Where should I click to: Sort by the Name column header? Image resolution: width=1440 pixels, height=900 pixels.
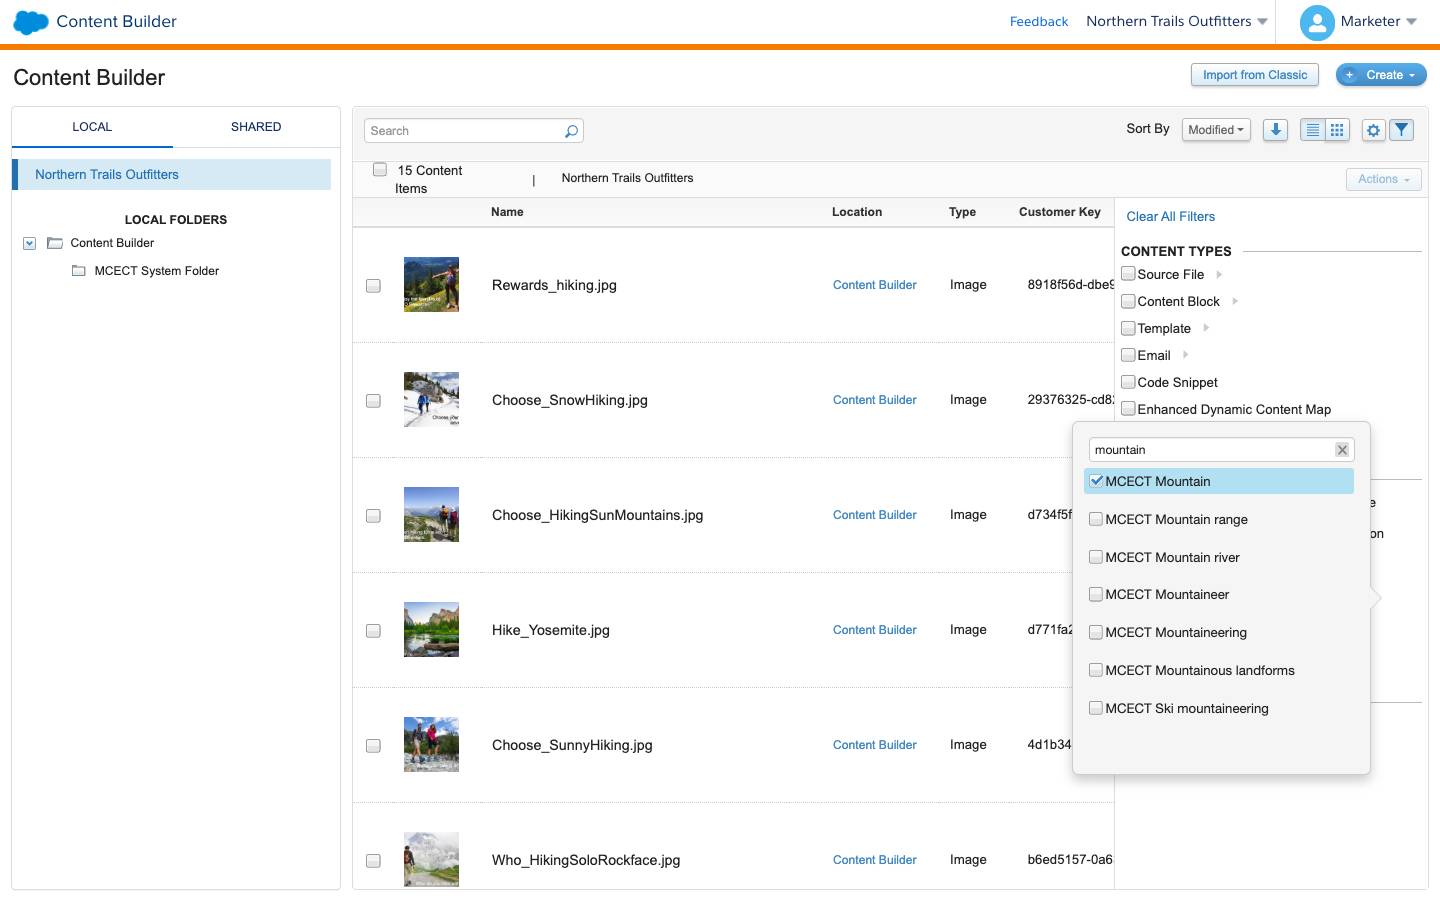click(x=507, y=212)
